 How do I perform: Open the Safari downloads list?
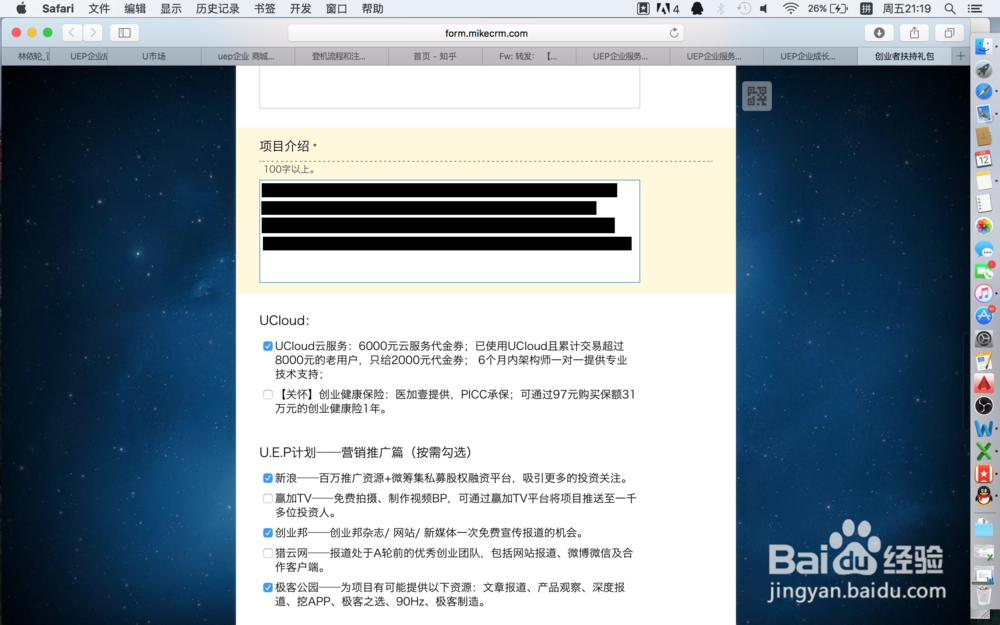[x=879, y=33]
